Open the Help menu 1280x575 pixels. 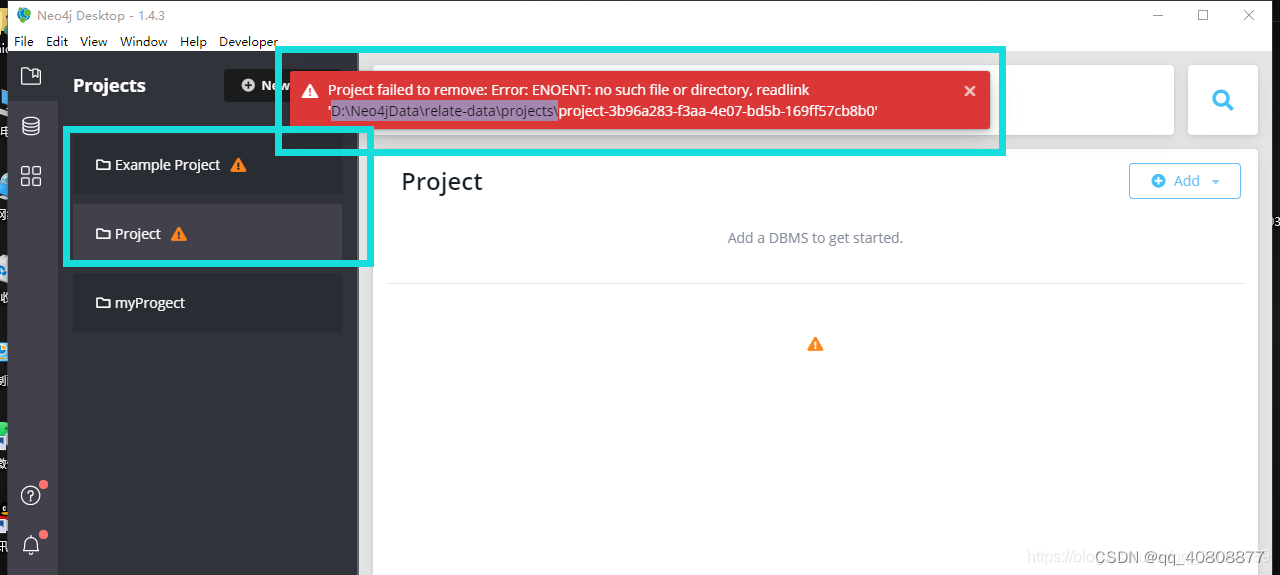[x=193, y=42]
